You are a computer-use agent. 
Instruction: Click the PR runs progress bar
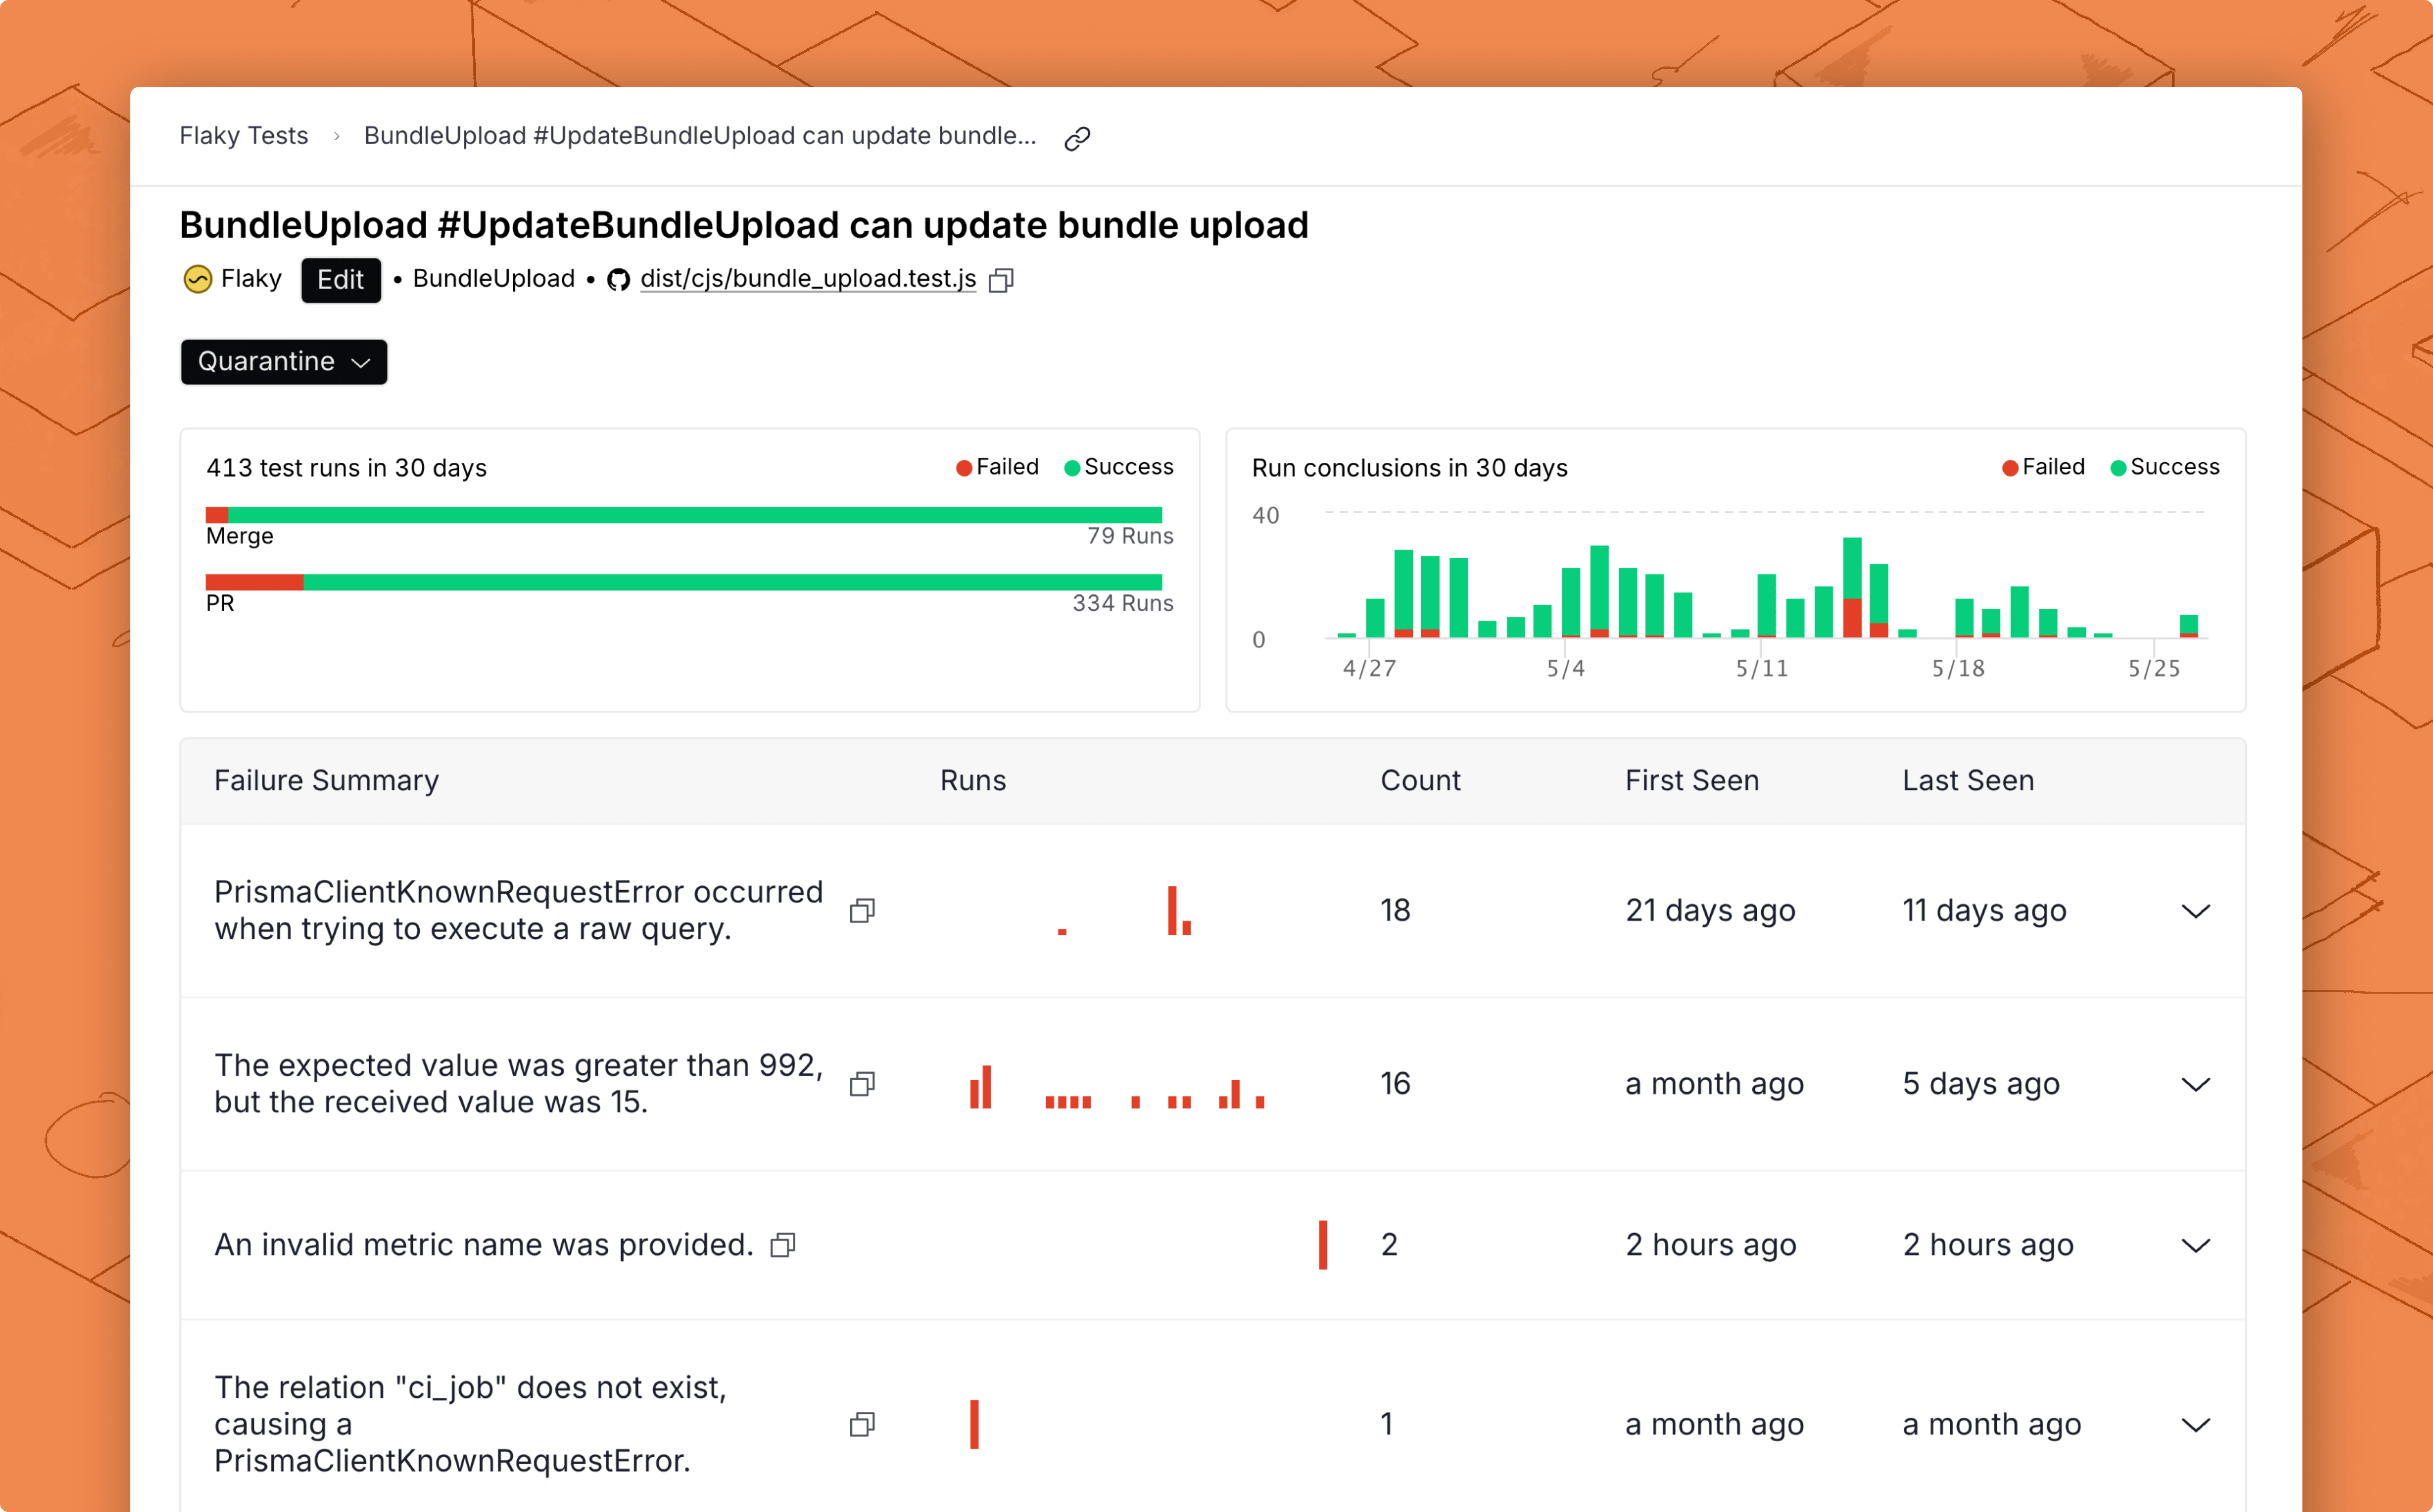(684, 582)
